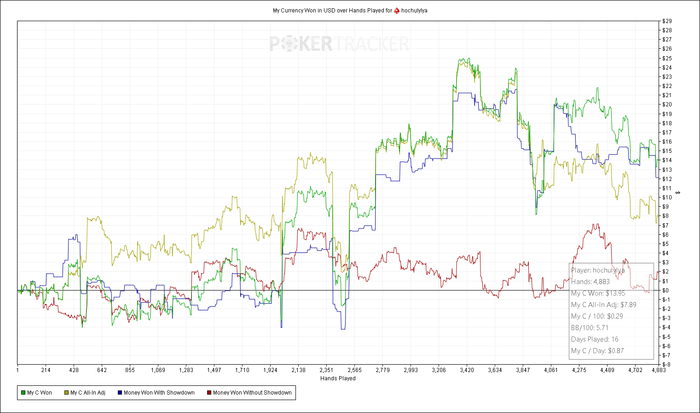Click the My C Won: $13.95 stat
The image size is (700, 413).
[x=598, y=293]
